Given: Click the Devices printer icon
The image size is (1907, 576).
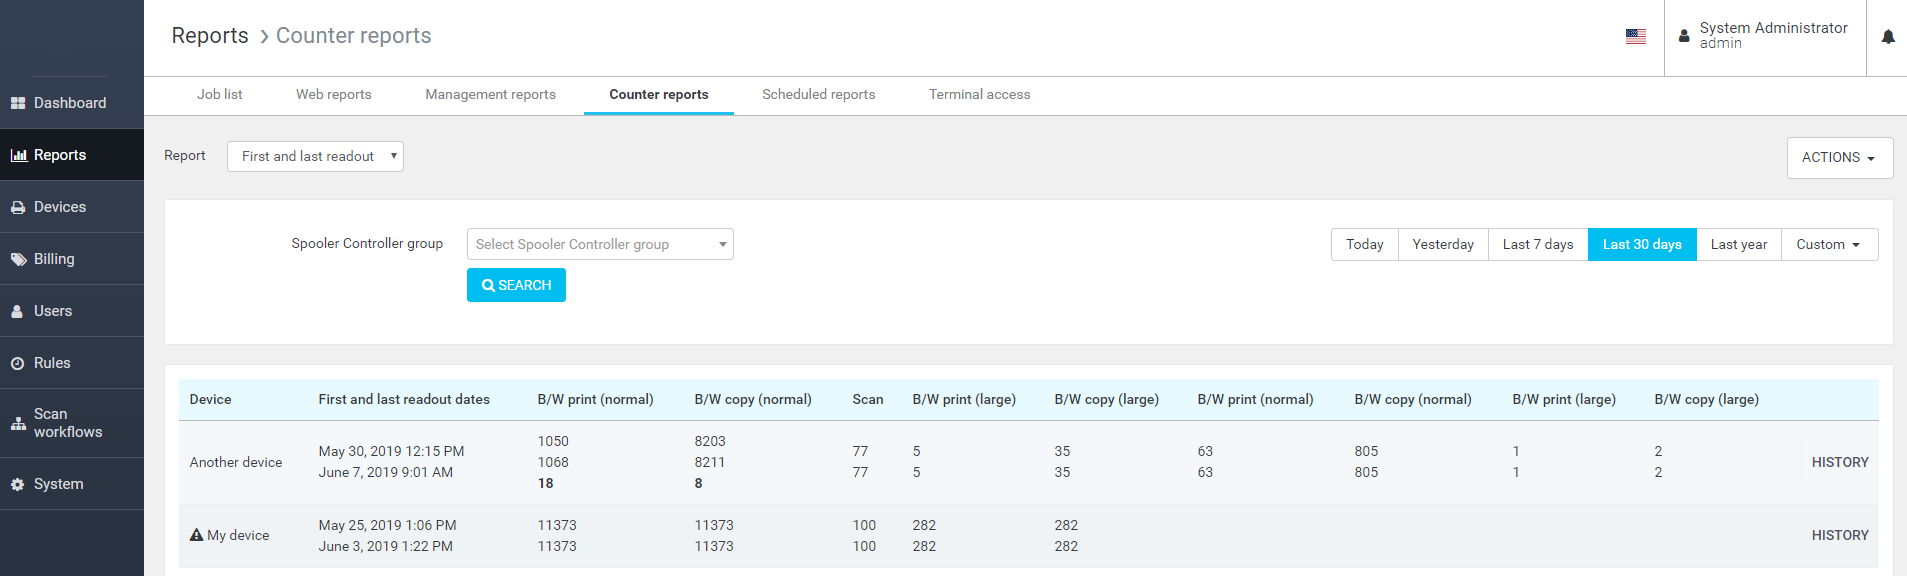Looking at the screenshot, I should tap(18, 207).
